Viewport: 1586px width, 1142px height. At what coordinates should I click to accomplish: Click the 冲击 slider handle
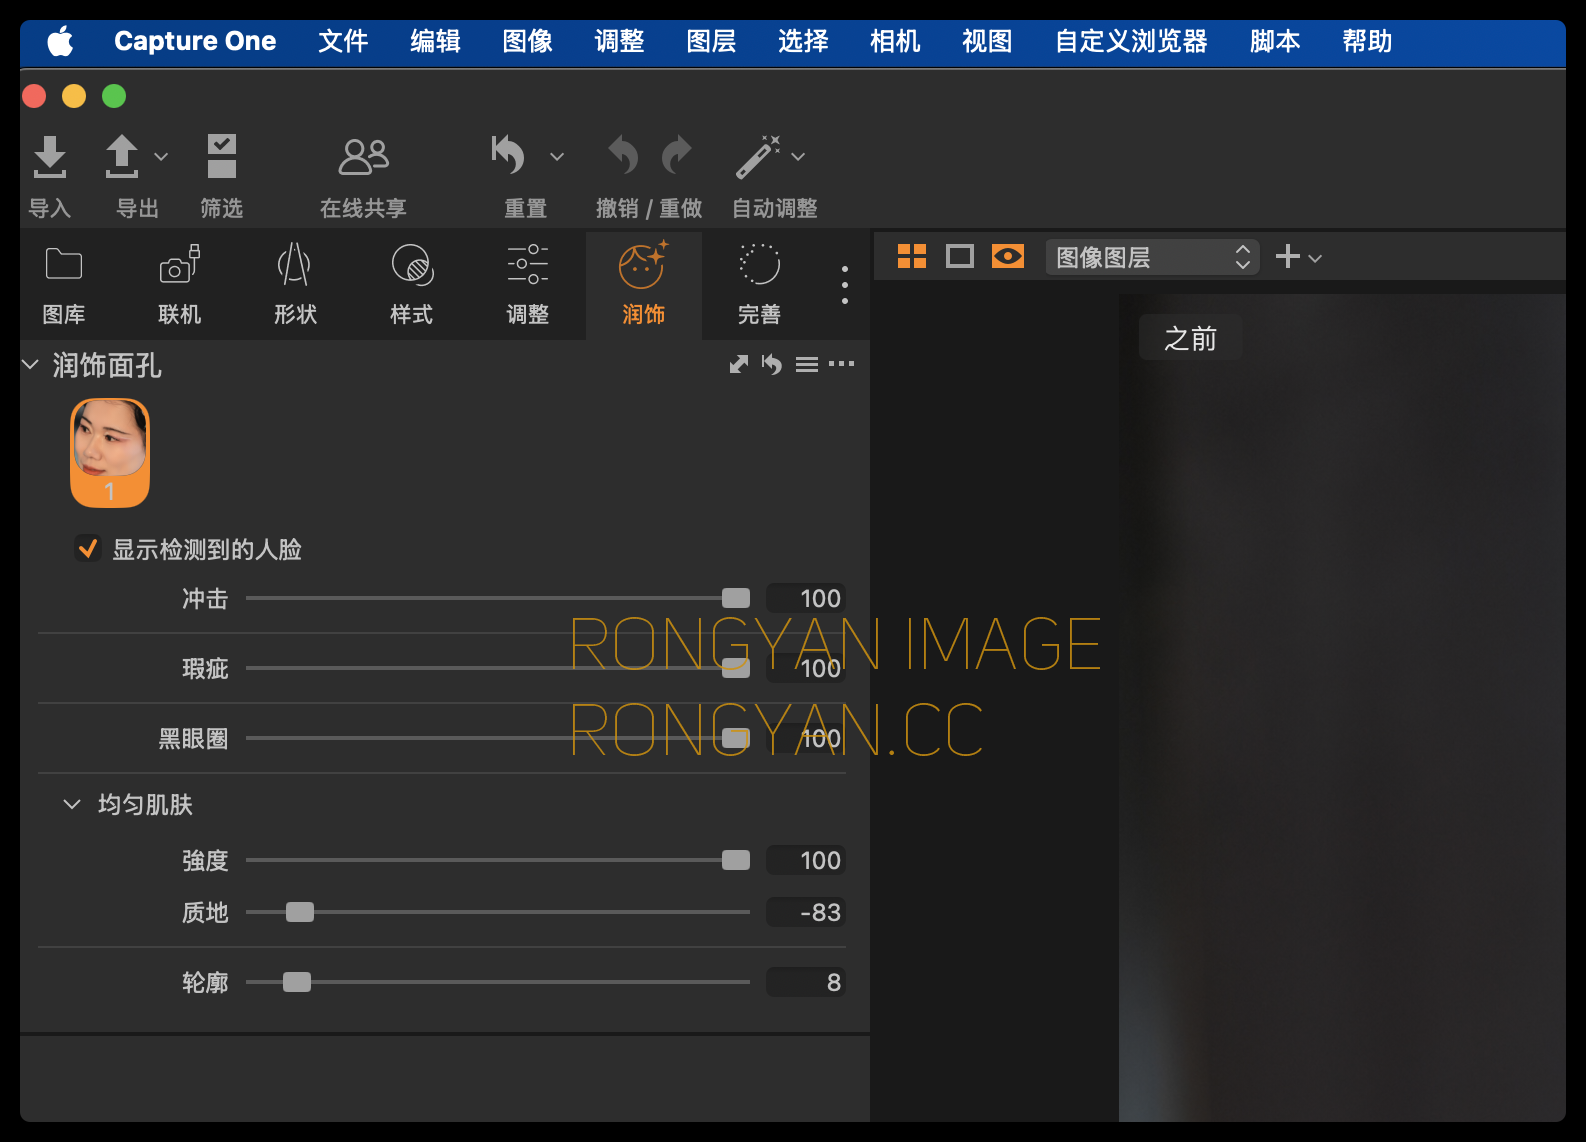coord(736,598)
